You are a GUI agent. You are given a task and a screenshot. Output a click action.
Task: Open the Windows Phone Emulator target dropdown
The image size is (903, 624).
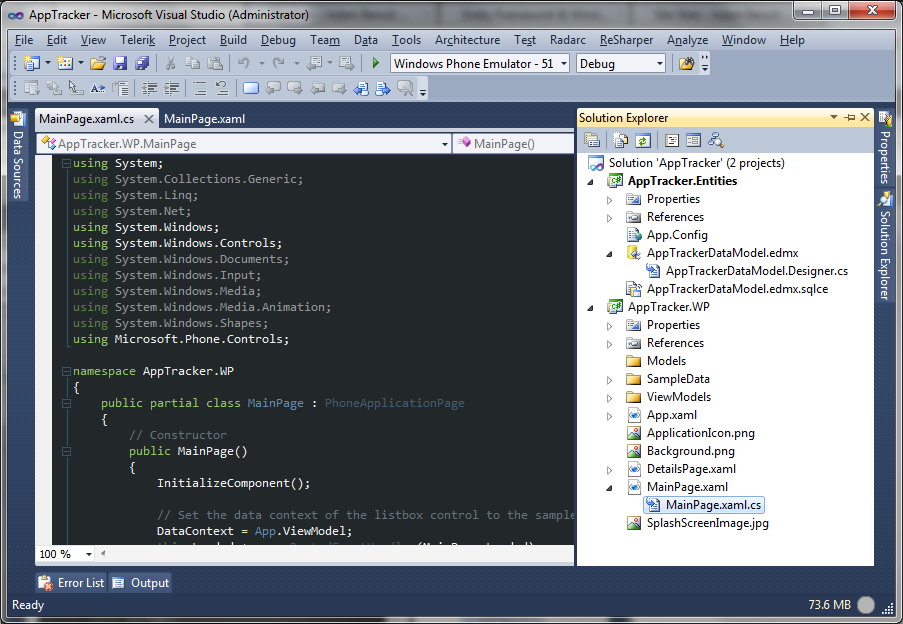(564, 63)
